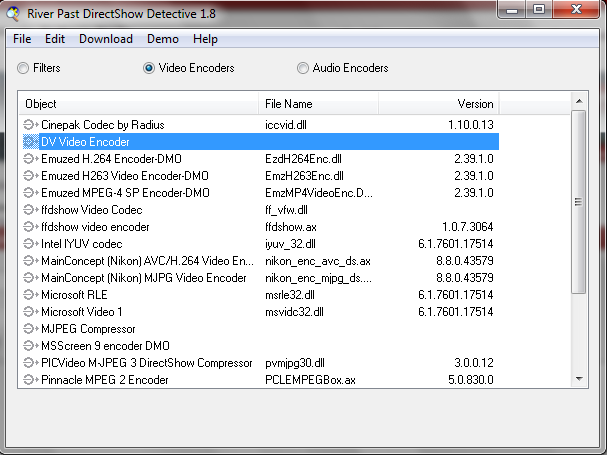Click the icon beside MSScreen 9 encoder DMO
Image resolution: width=607 pixels, height=455 pixels.
click(31, 346)
